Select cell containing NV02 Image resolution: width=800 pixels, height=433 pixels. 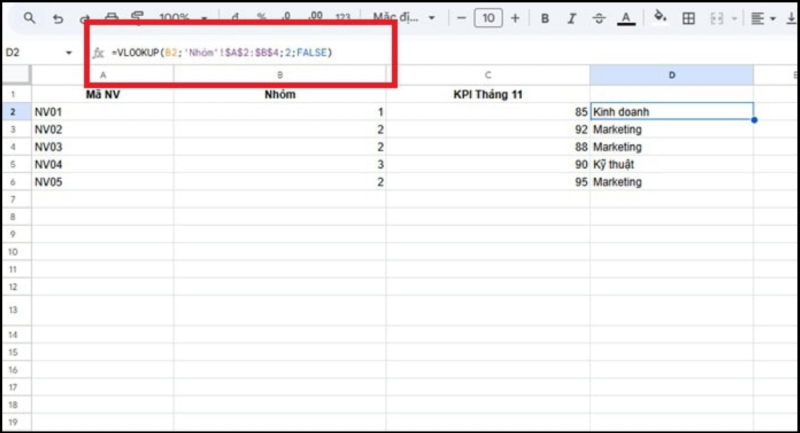point(103,130)
